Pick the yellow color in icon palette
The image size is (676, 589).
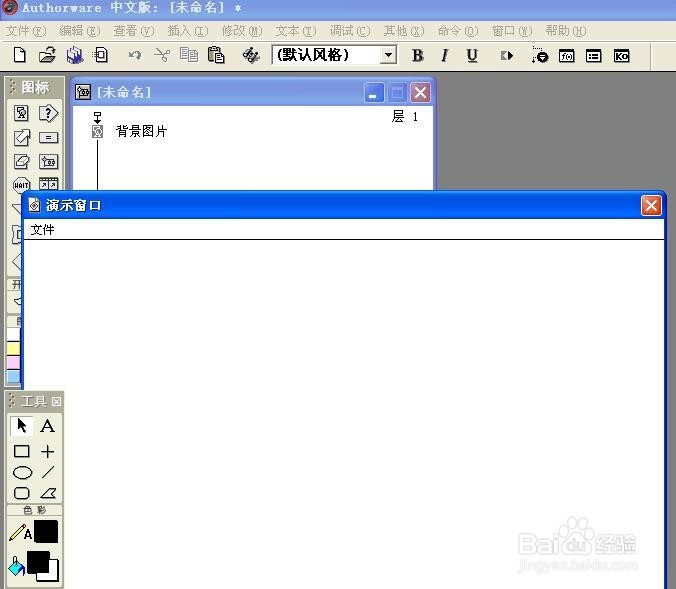click(13, 348)
